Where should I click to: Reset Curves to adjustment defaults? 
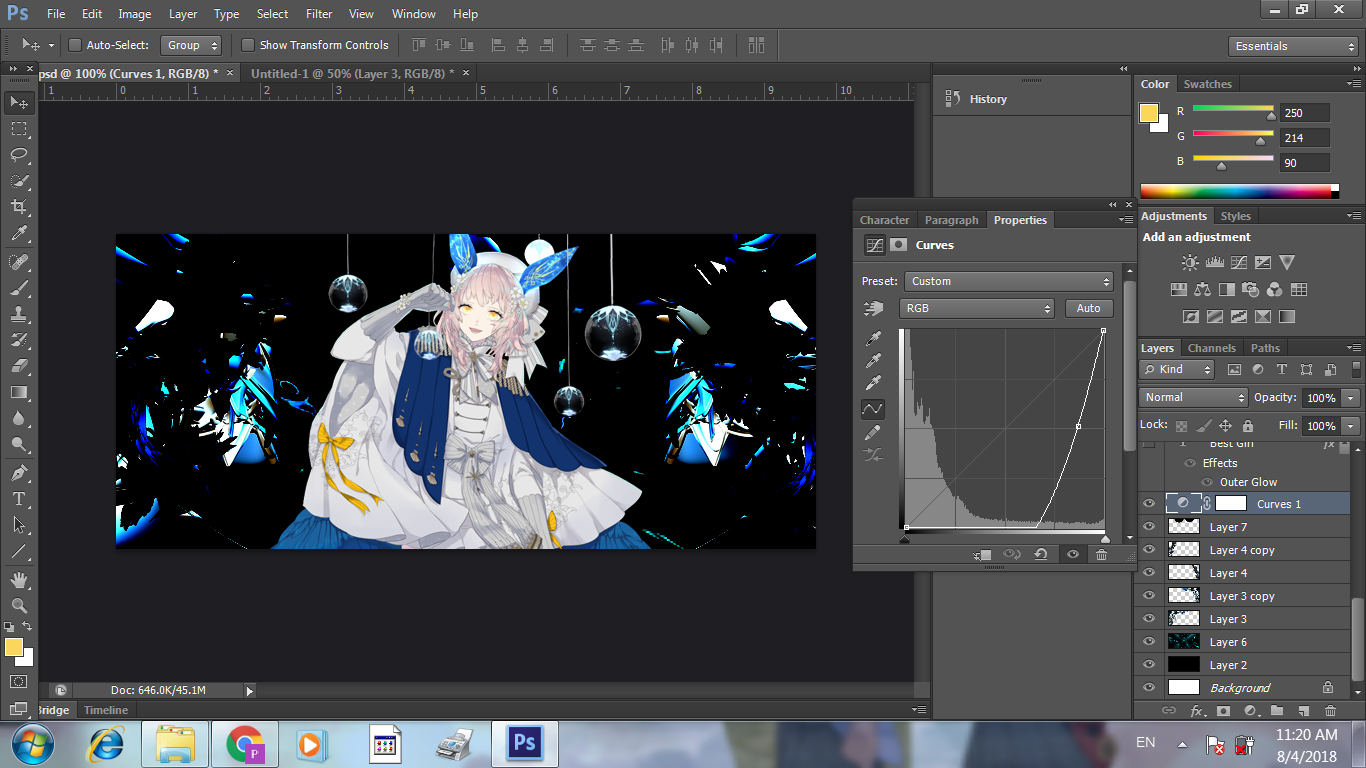(1041, 554)
